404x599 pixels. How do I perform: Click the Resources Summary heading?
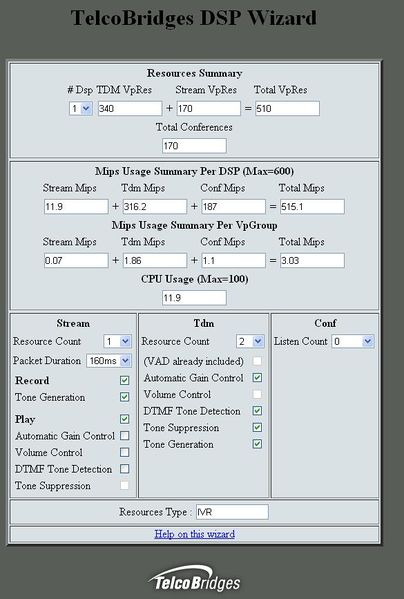pyautogui.click(x=194, y=73)
